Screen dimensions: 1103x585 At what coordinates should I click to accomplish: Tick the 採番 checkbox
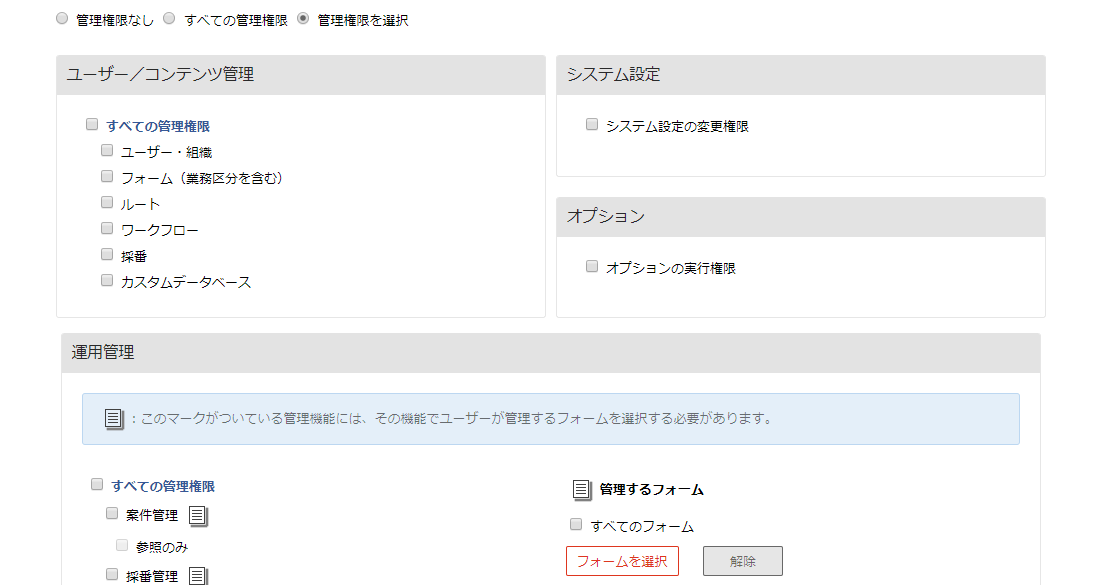click(x=107, y=255)
